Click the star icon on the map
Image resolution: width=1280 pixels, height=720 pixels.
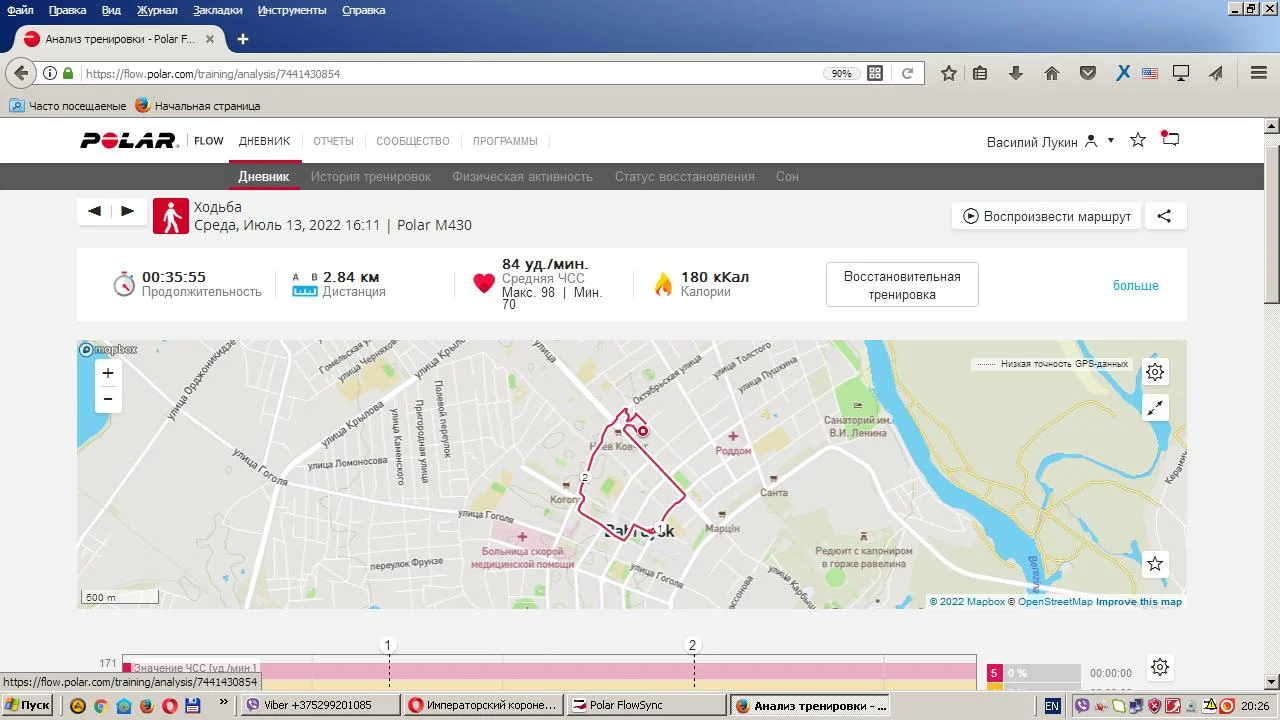[x=1155, y=564]
